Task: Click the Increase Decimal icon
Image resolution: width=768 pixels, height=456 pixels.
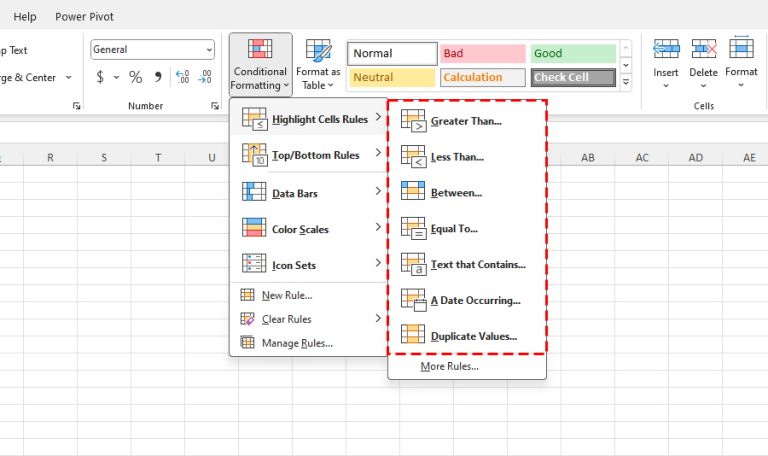Action: (182, 77)
